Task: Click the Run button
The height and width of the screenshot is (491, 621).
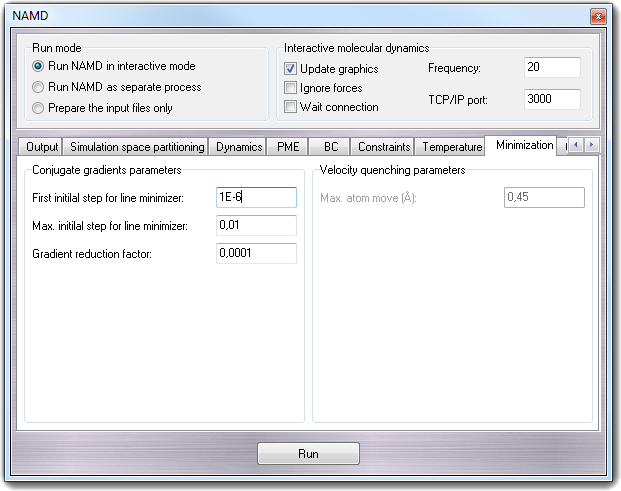Action: point(308,453)
